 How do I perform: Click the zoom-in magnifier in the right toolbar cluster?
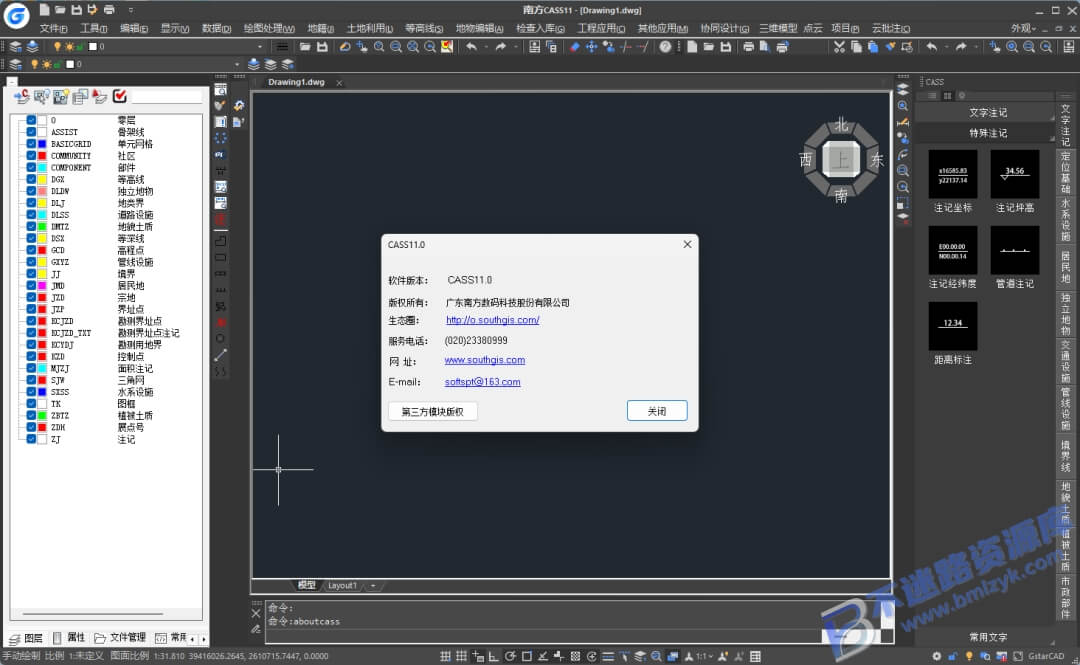[1012, 47]
